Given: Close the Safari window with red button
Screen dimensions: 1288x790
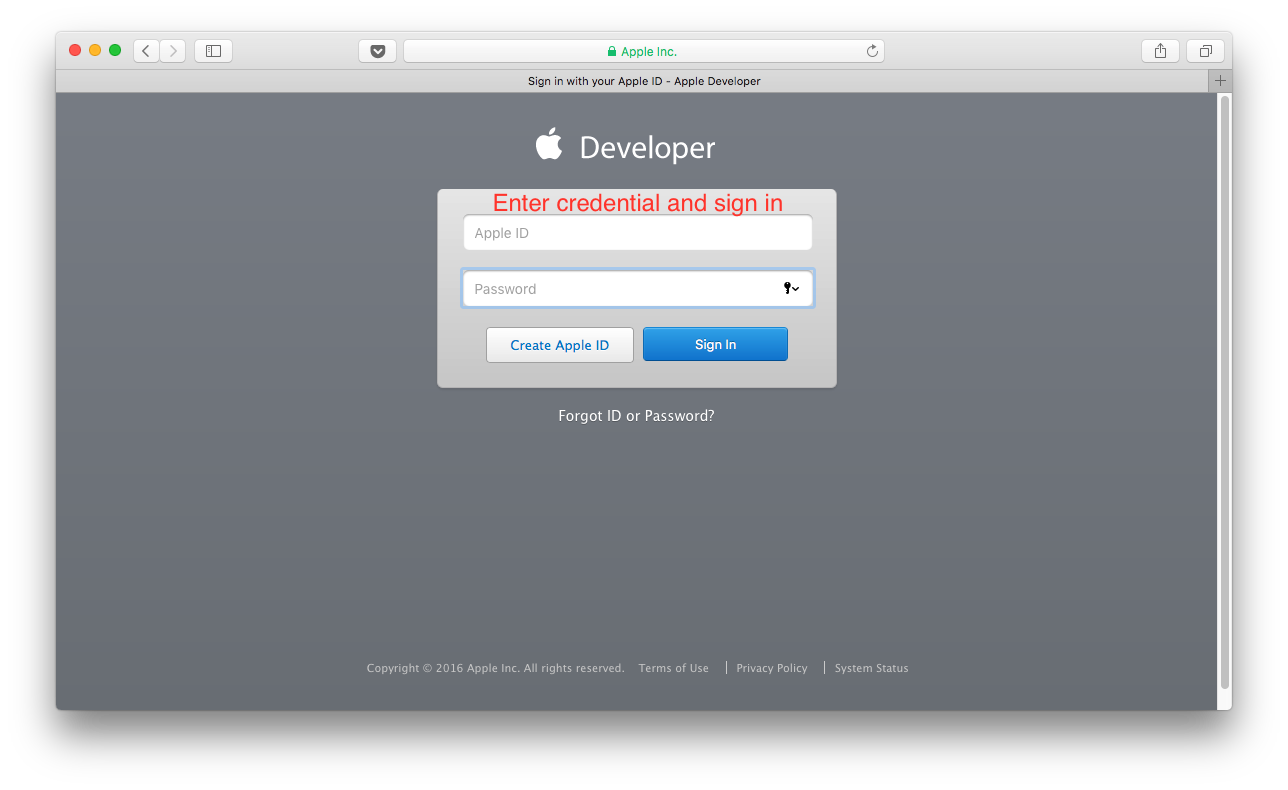Looking at the screenshot, I should pos(75,50).
